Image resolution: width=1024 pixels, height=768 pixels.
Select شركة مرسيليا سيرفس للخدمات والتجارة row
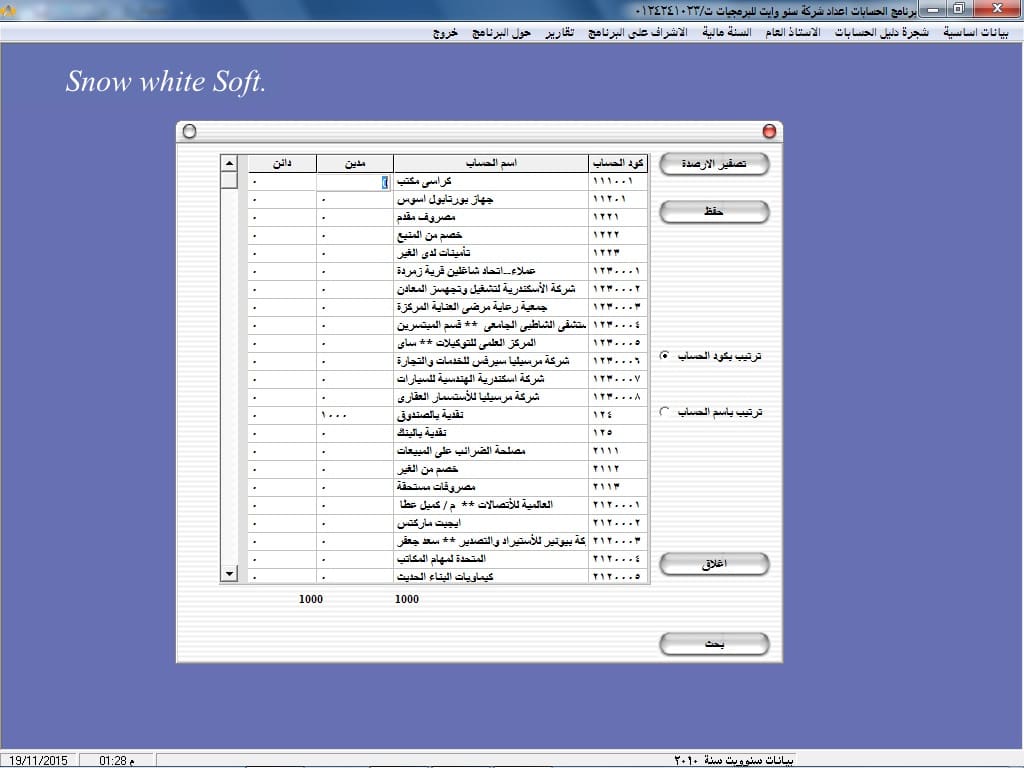tap(449, 361)
